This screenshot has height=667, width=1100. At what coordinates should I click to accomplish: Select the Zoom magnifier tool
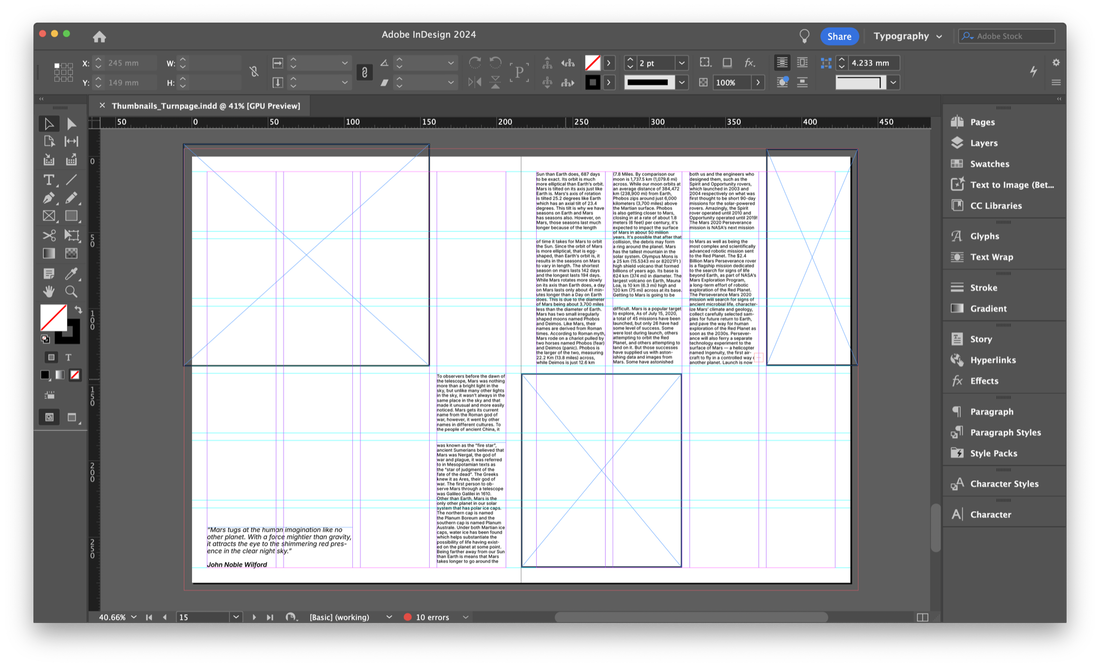(72, 291)
